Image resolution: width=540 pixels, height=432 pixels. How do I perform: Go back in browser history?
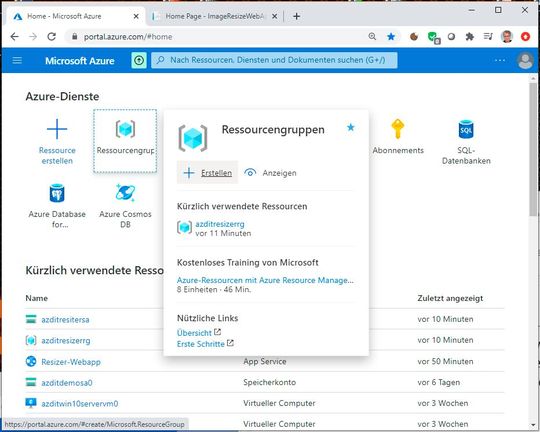click(14, 37)
